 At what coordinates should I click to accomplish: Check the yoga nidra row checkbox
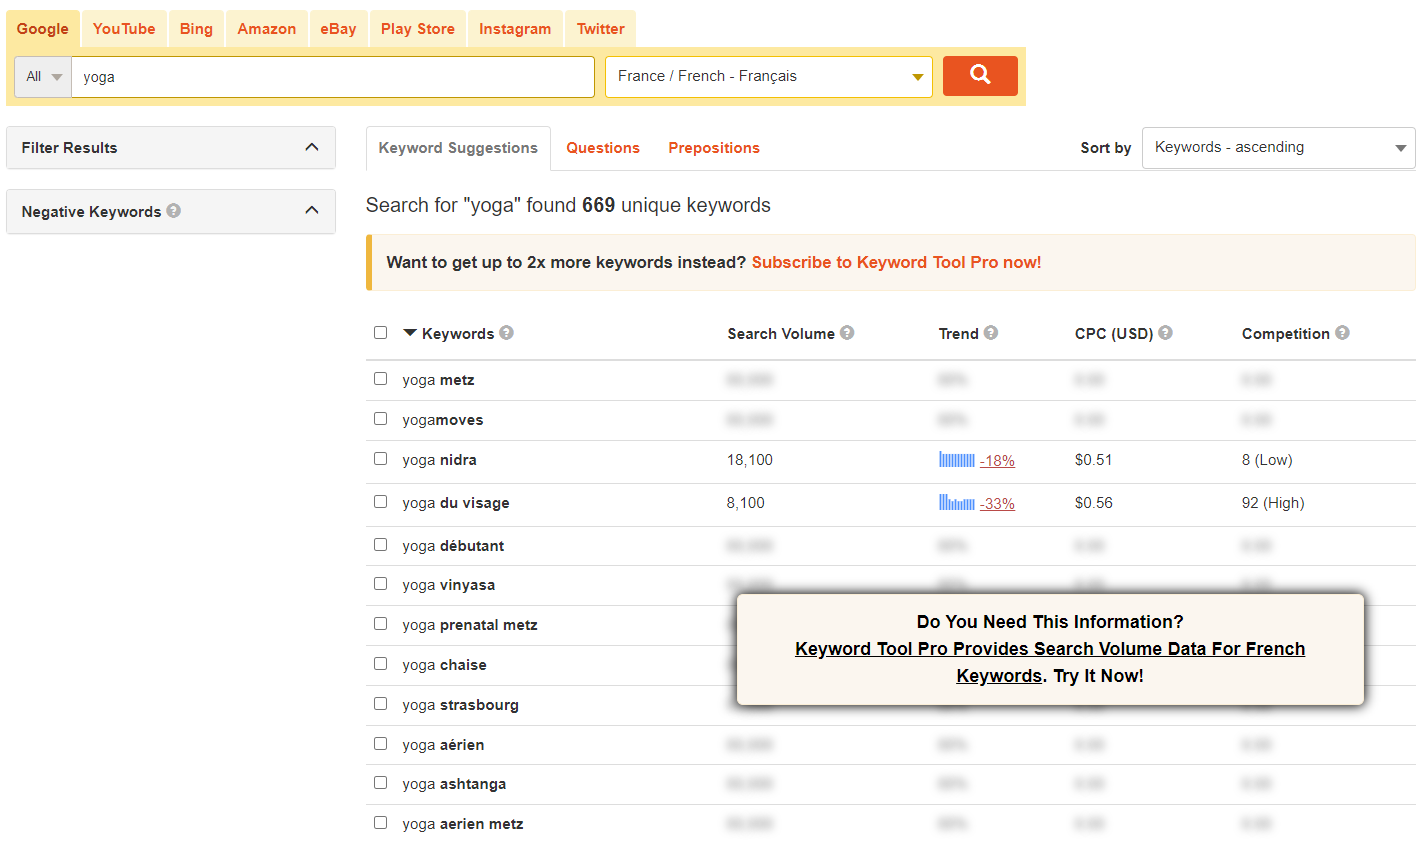pos(380,459)
